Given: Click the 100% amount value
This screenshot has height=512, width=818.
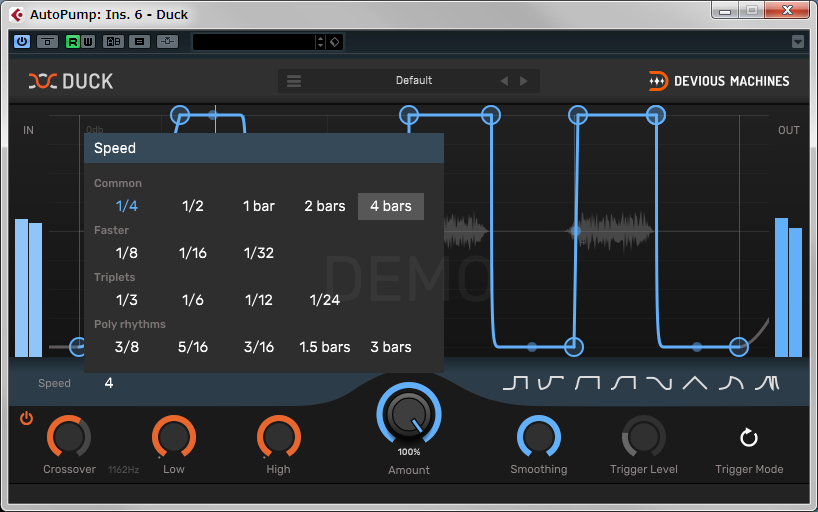Looking at the screenshot, I should click(409, 452).
